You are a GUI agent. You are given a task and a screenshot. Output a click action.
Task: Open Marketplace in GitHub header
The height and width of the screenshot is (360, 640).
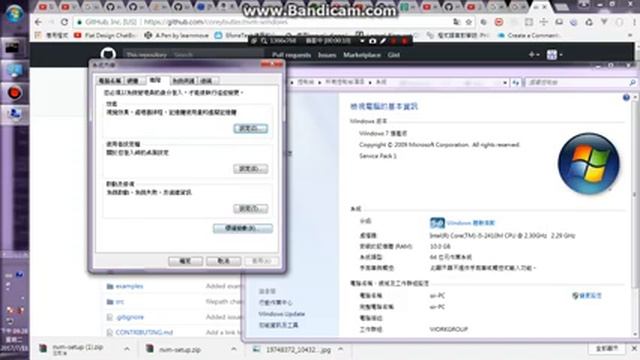362,55
